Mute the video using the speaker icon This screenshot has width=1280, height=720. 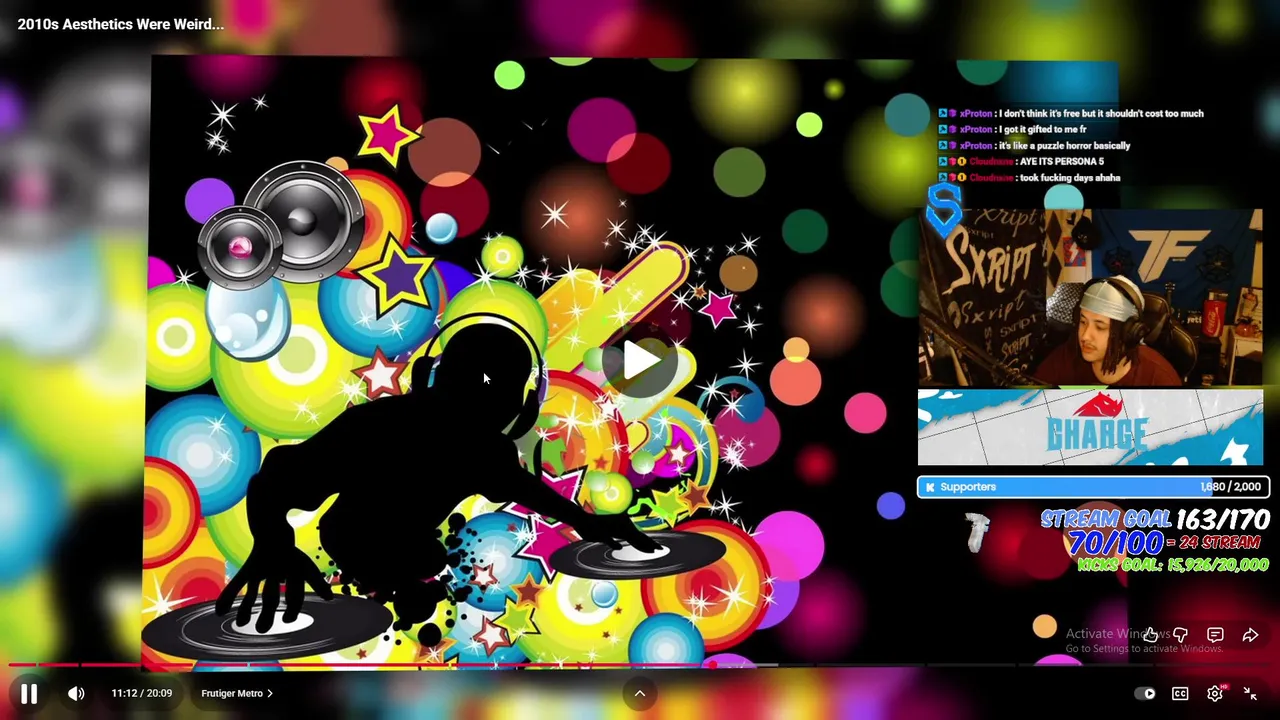point(76,693)
